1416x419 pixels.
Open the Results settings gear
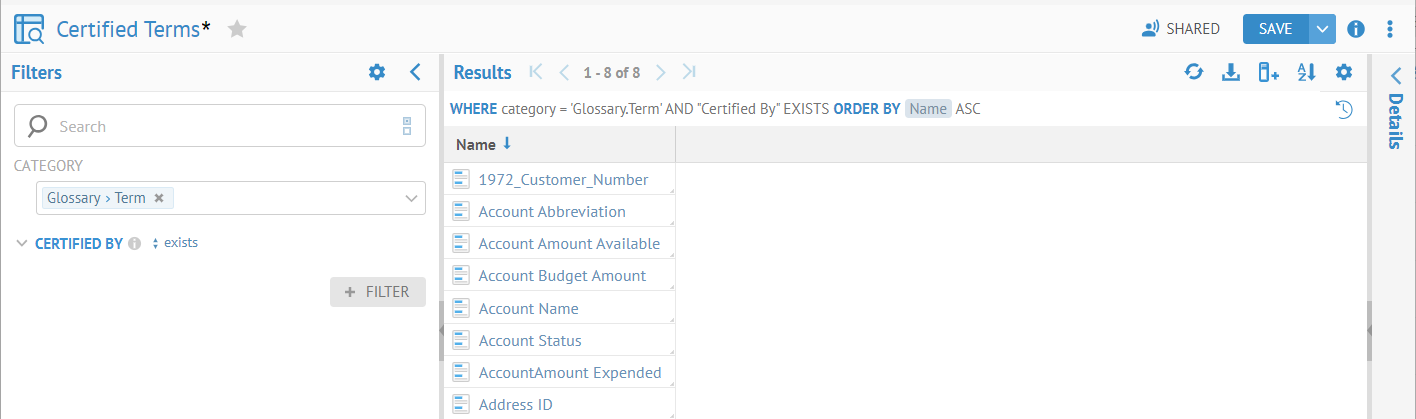click(1344, 72)
